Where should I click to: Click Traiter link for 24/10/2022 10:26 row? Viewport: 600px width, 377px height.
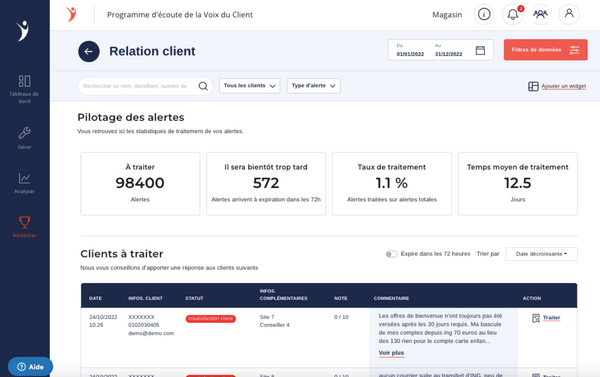point(551,318)
